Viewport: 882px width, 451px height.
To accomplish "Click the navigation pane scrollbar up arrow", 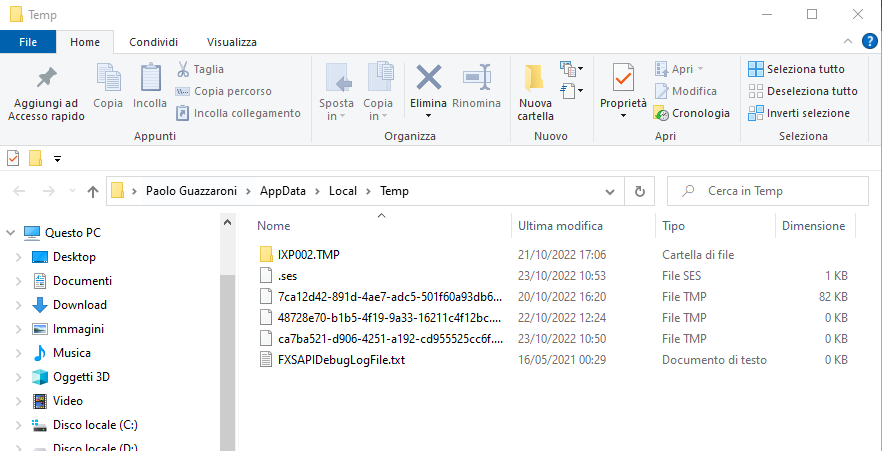I will pyautogui.click(x=227, y=223).
